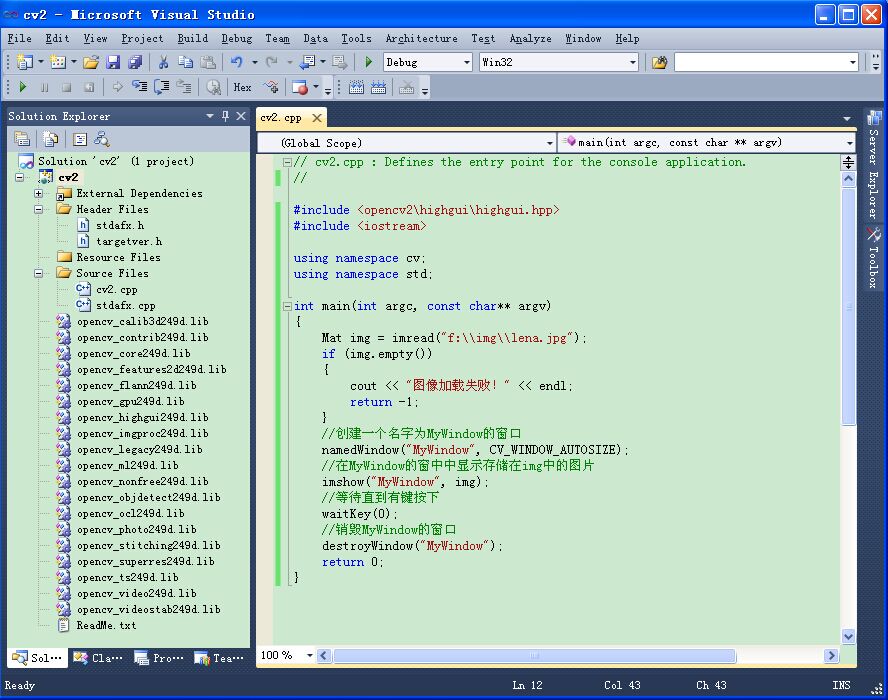Click the Find in Files icon next to Win32
The image size is (888, 700).
659,62
